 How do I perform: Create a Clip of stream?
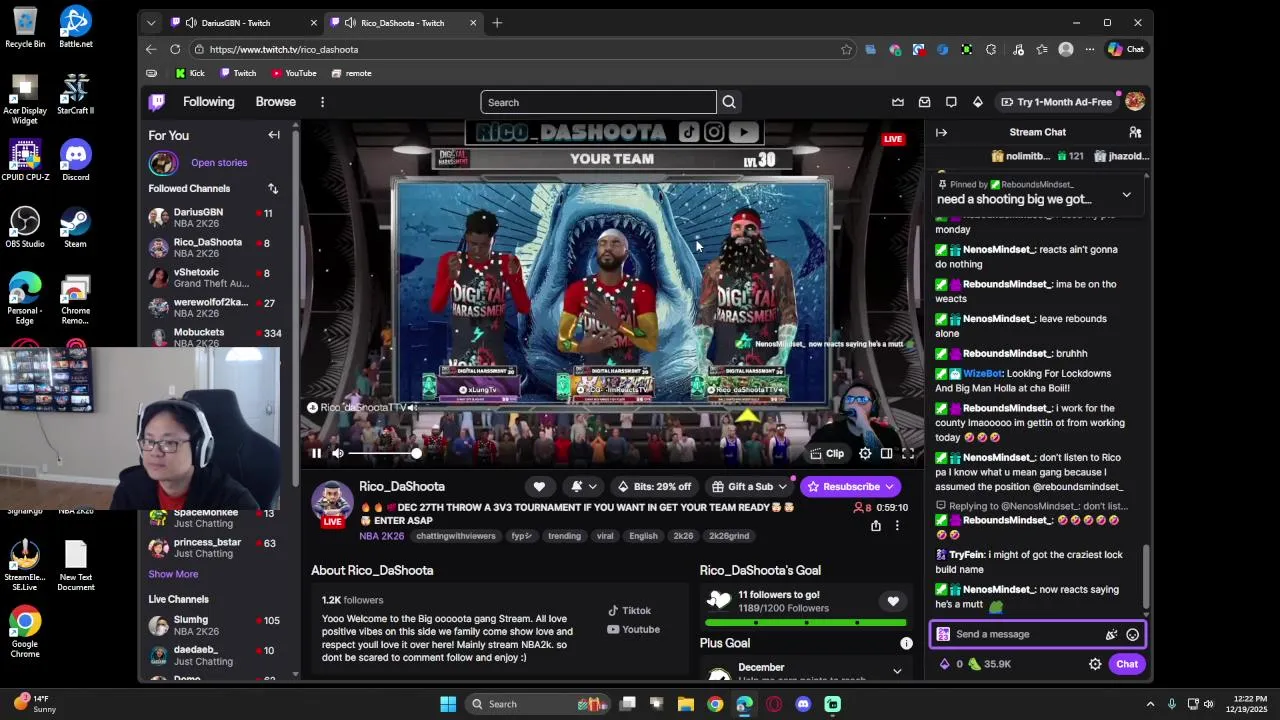(827, 453)
